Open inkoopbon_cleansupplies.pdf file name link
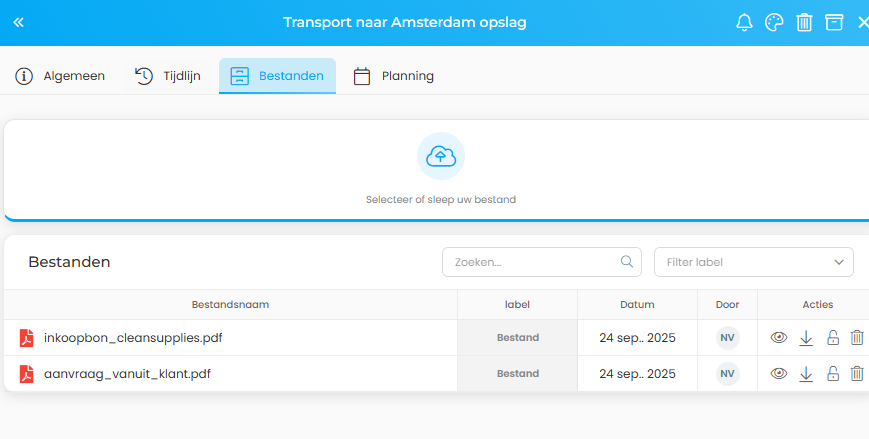The image size is (869, 439). pos(133,338)
